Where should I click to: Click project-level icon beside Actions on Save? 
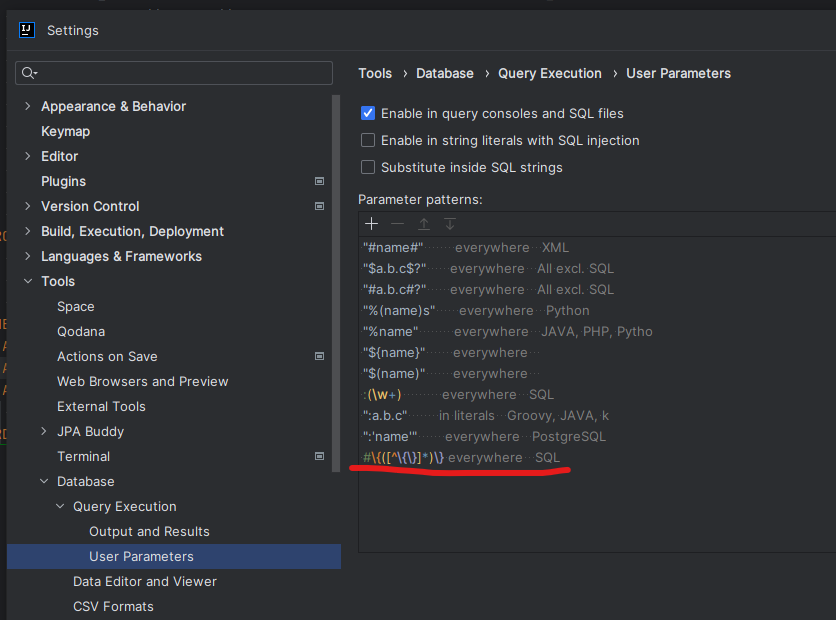click(x=319, y=356)
